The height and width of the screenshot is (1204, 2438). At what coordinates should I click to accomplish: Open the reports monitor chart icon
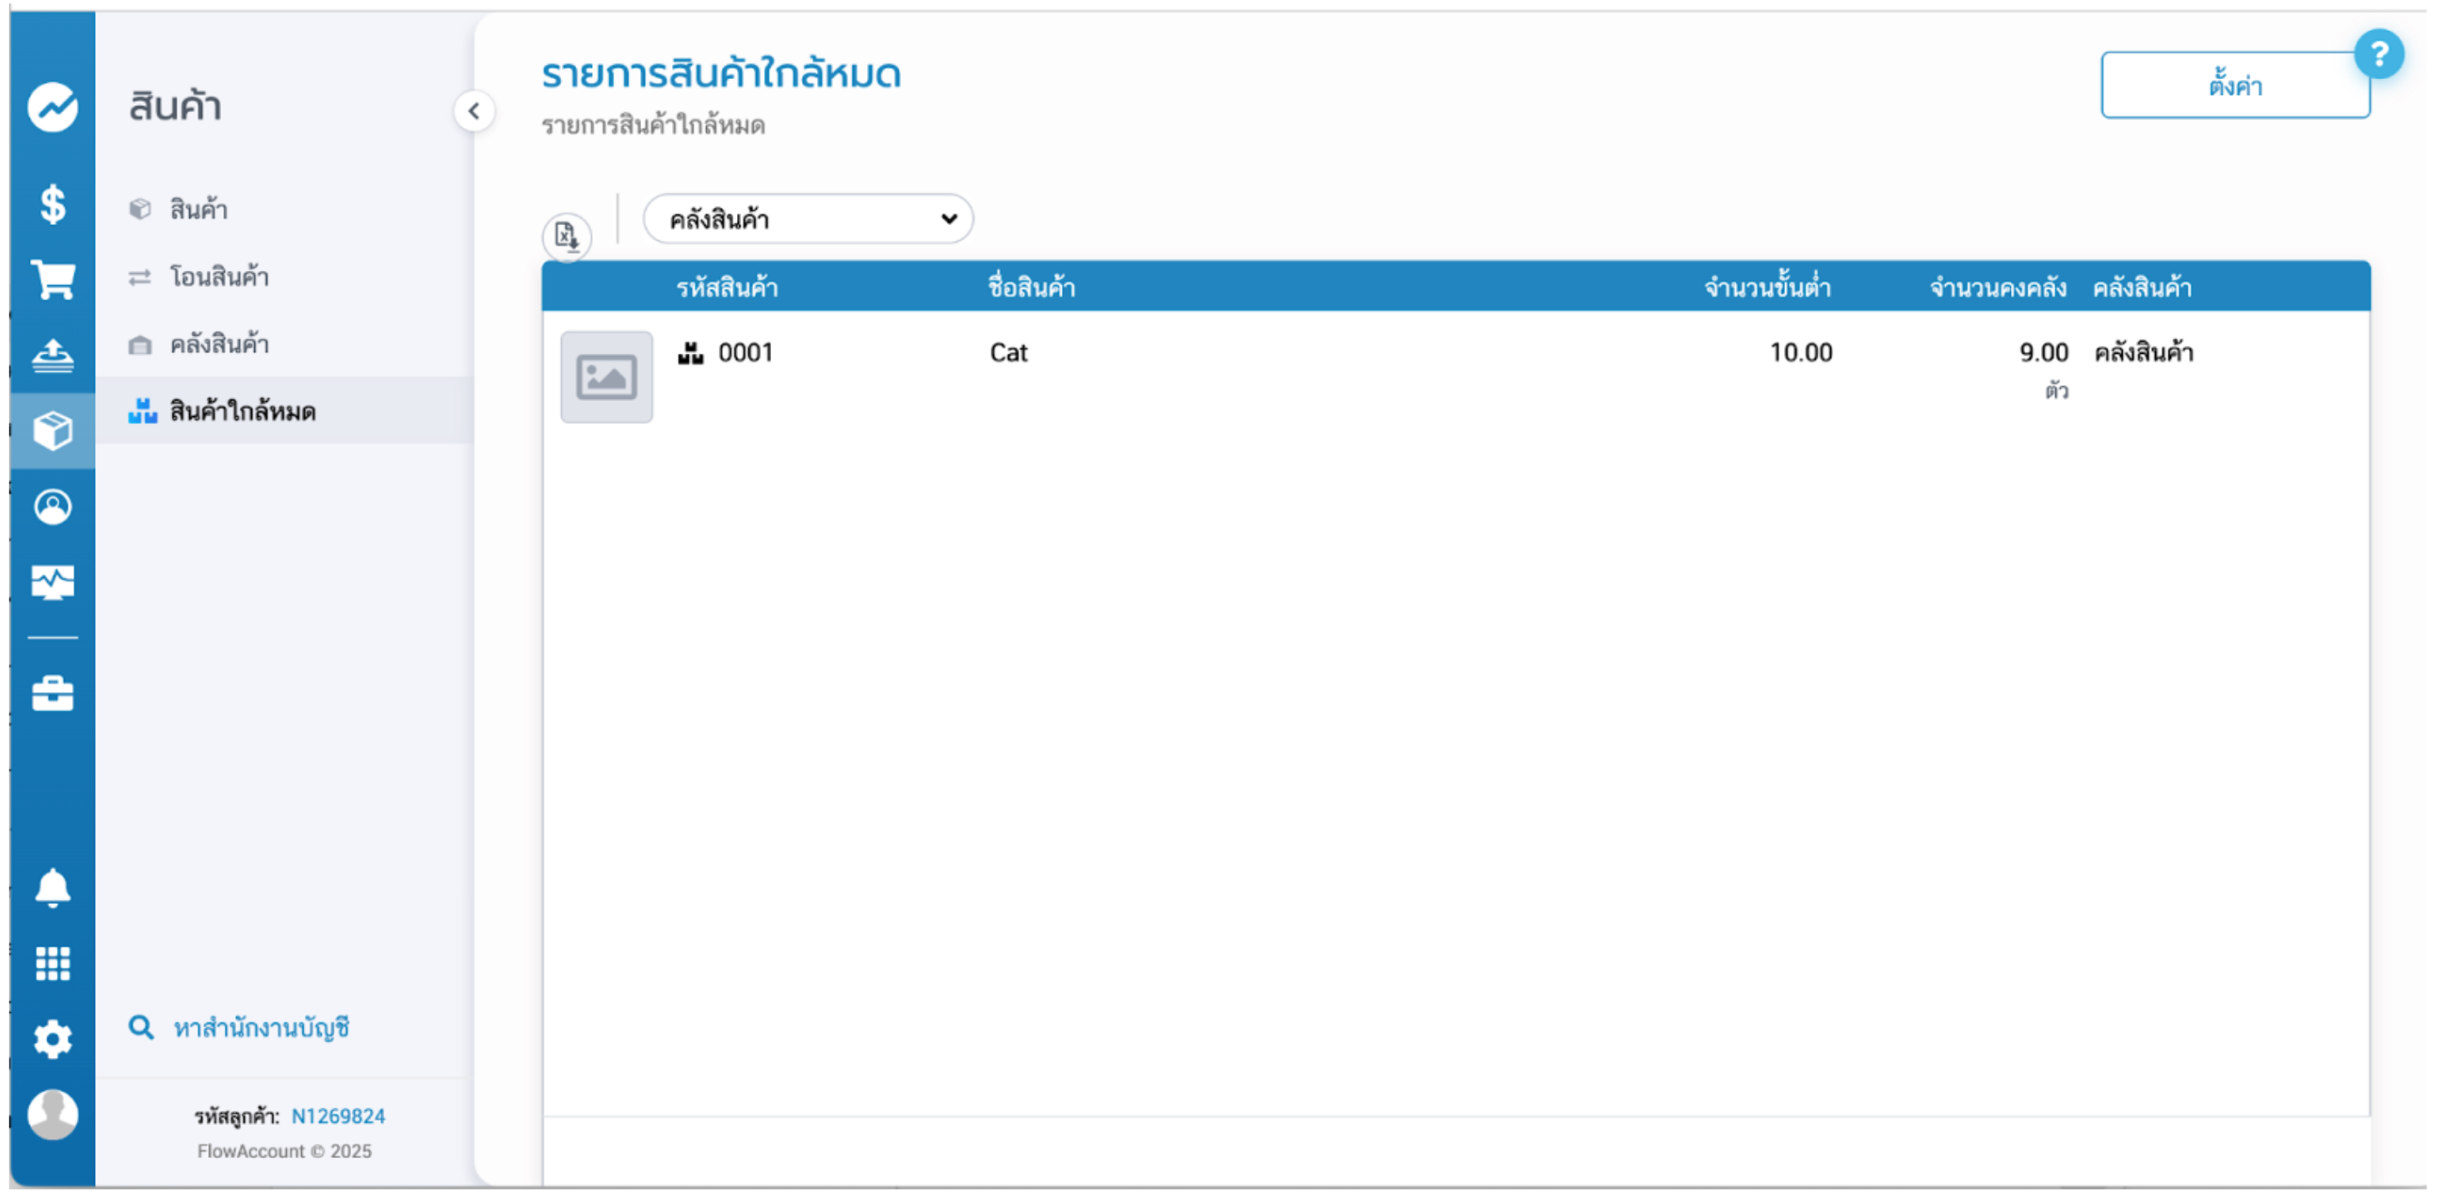[52, 582]
